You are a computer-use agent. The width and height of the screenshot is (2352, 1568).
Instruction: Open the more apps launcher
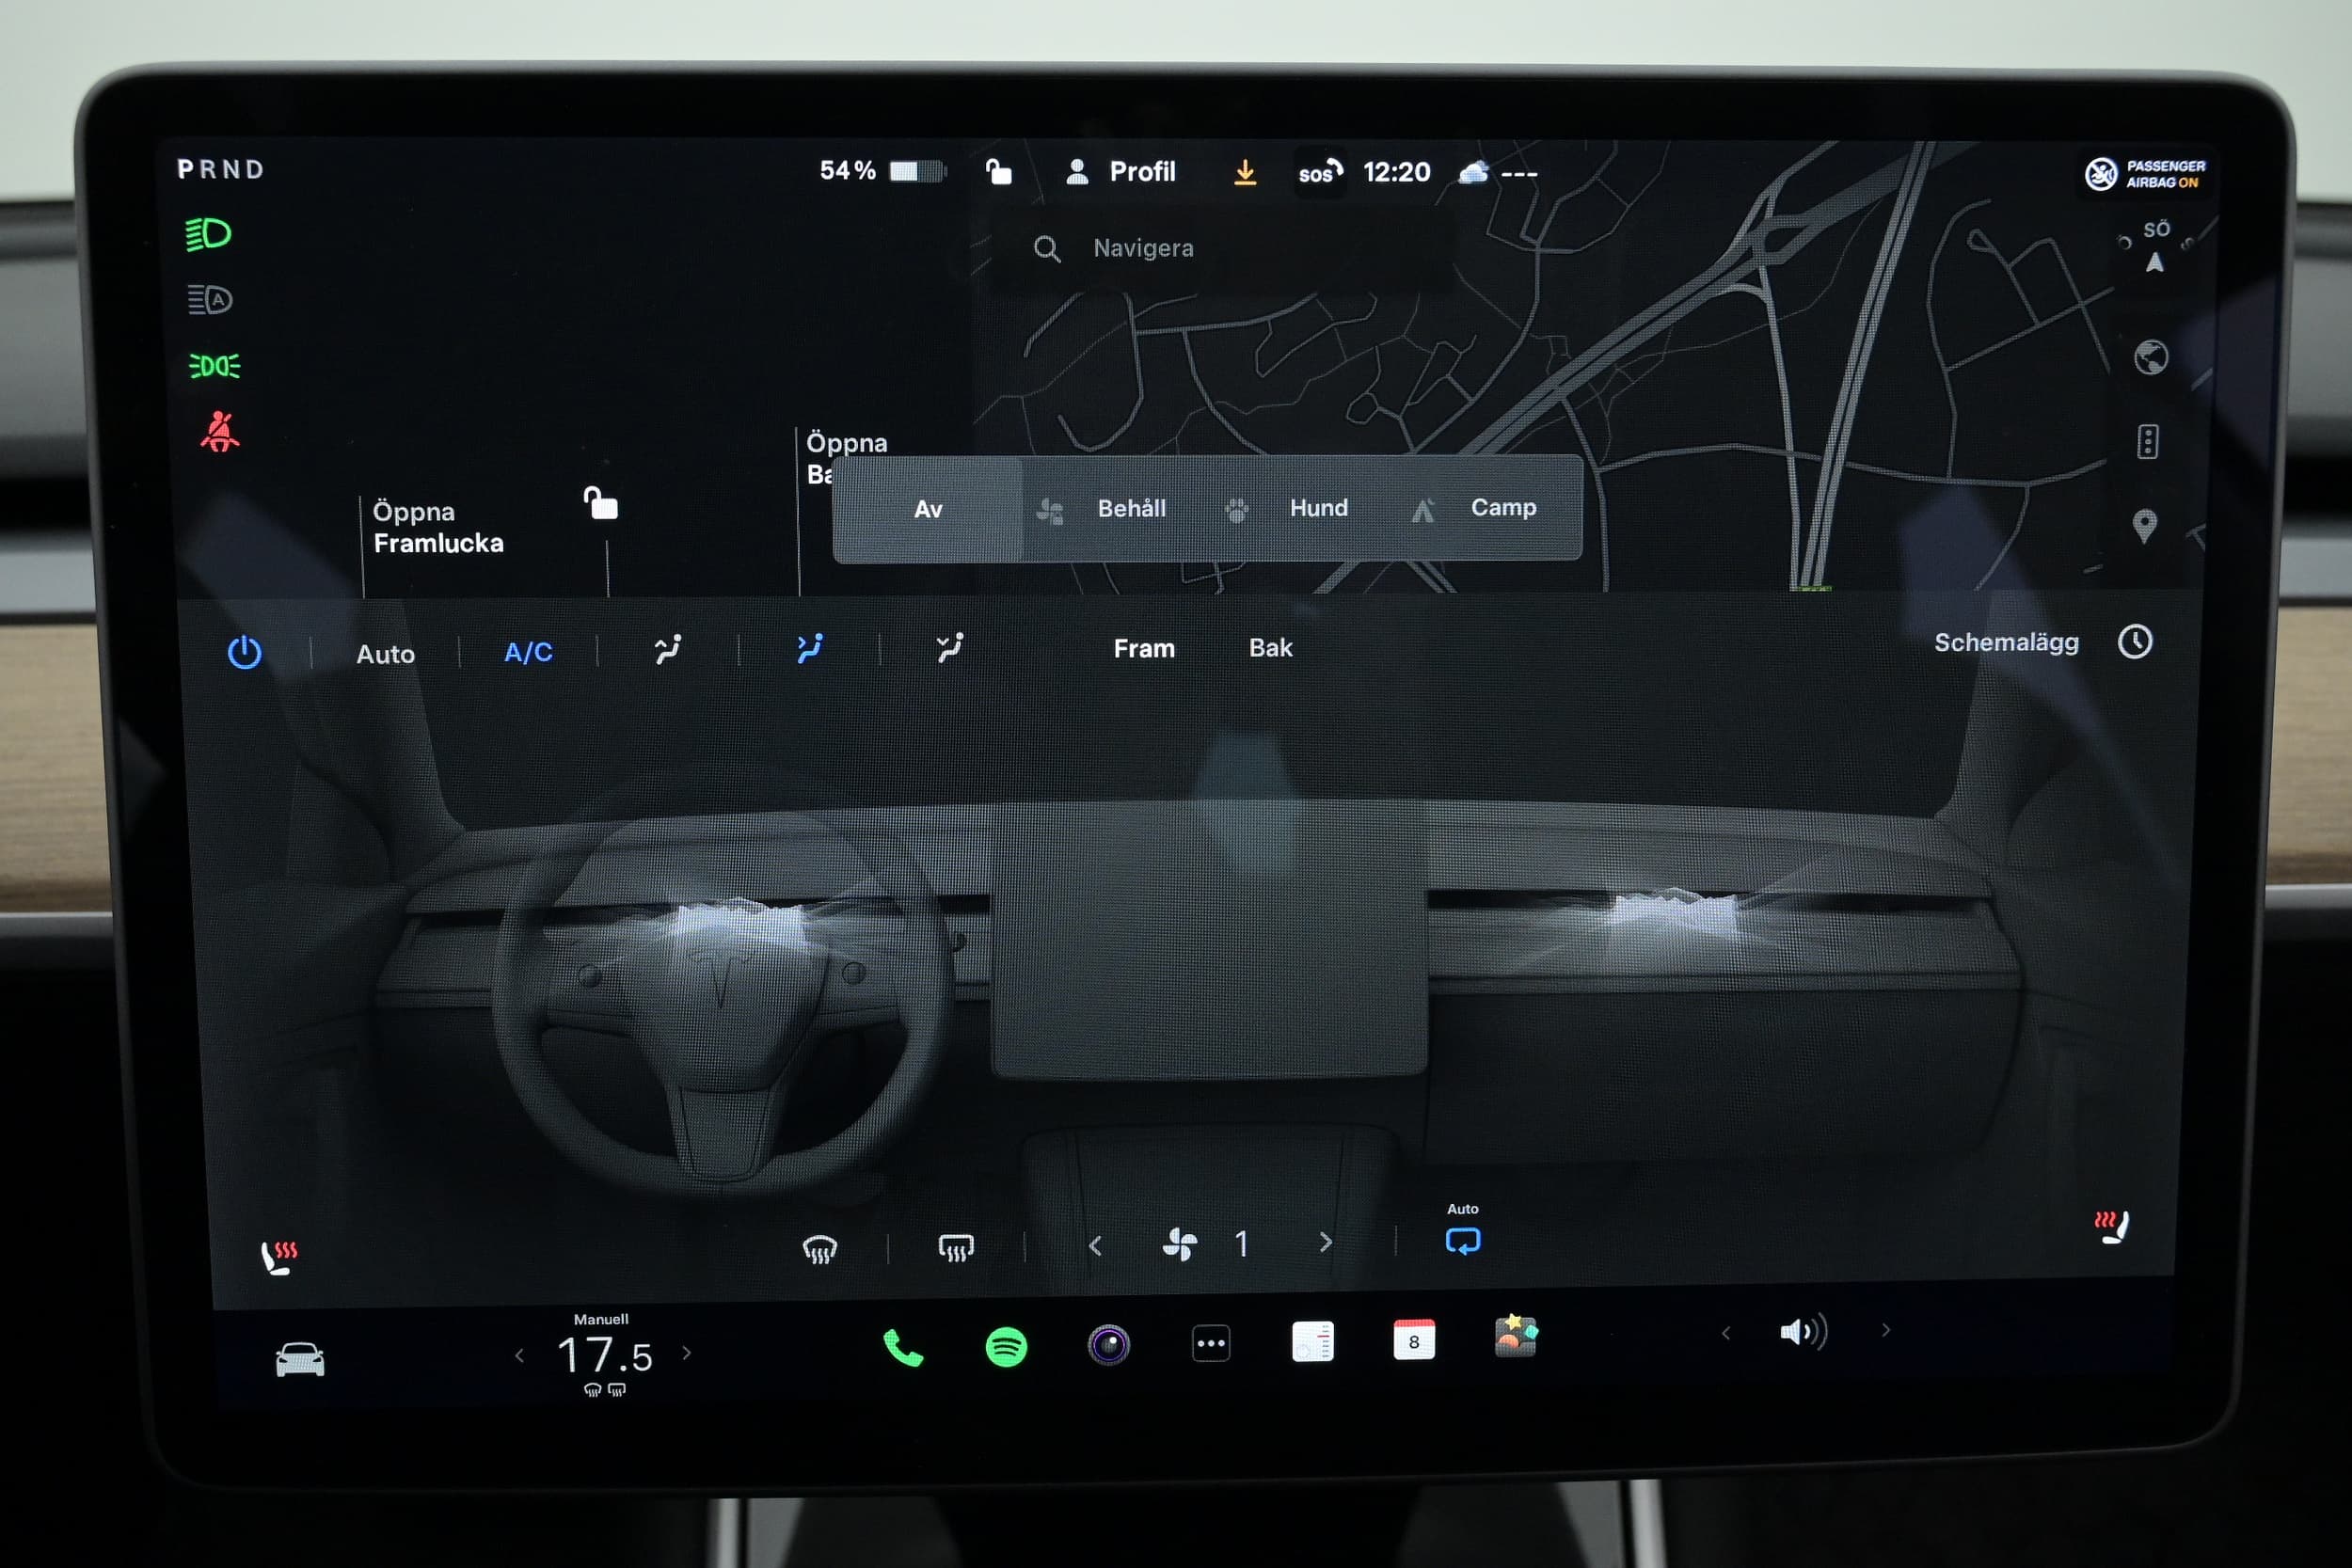pyautogui.click(x=1210, y=1344)
